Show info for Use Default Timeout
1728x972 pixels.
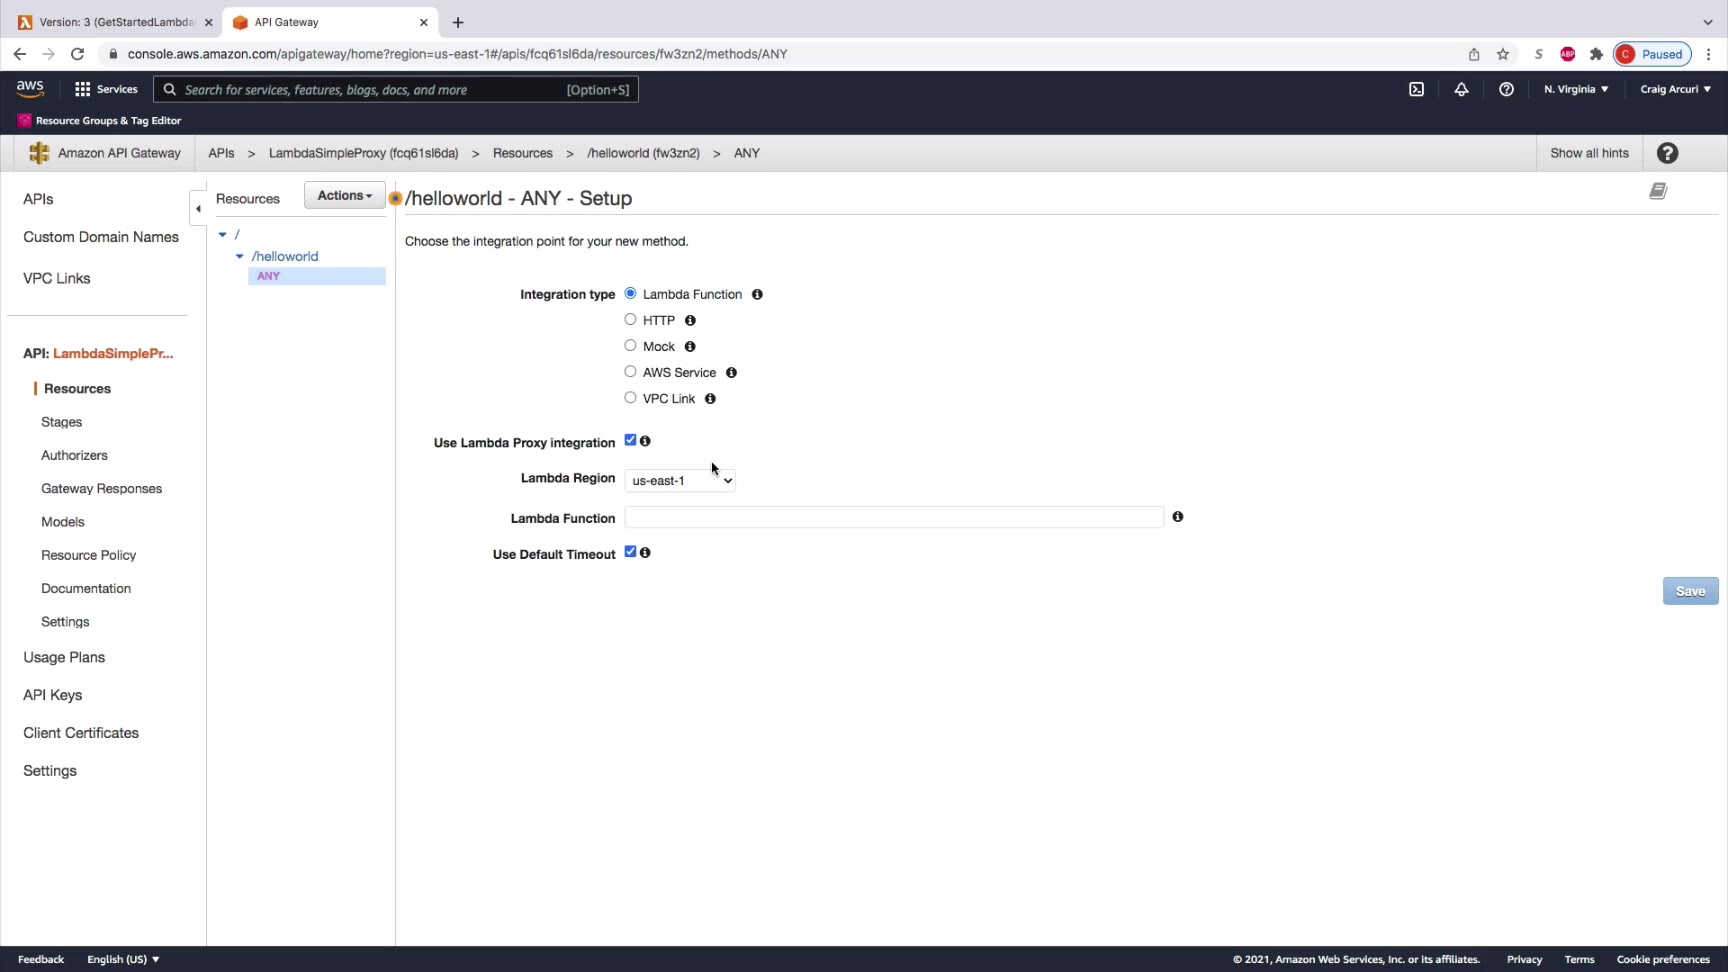[645, 553]
